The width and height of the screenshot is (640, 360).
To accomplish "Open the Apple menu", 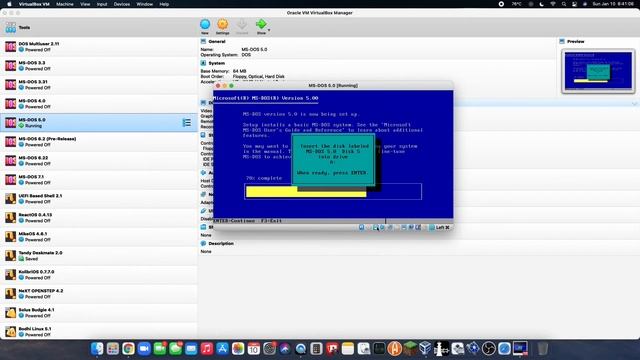I will pyautogui.click(x=9, y=4).
